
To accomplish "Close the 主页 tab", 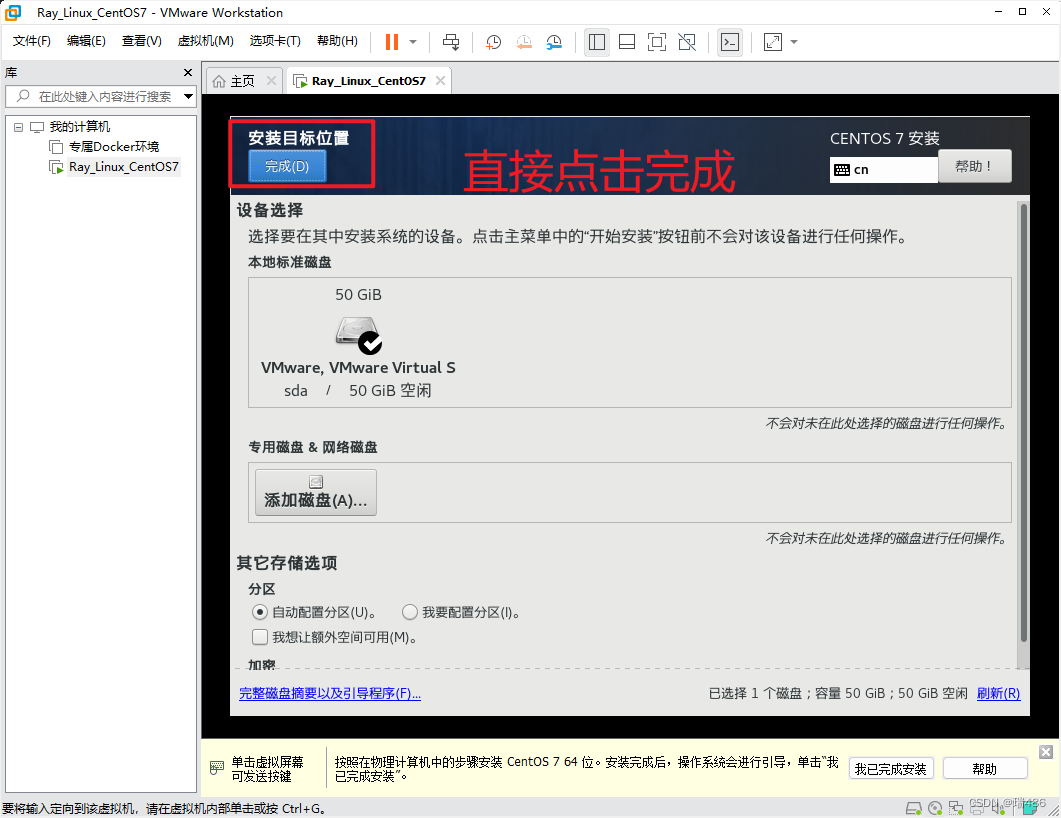I will 271,81.
